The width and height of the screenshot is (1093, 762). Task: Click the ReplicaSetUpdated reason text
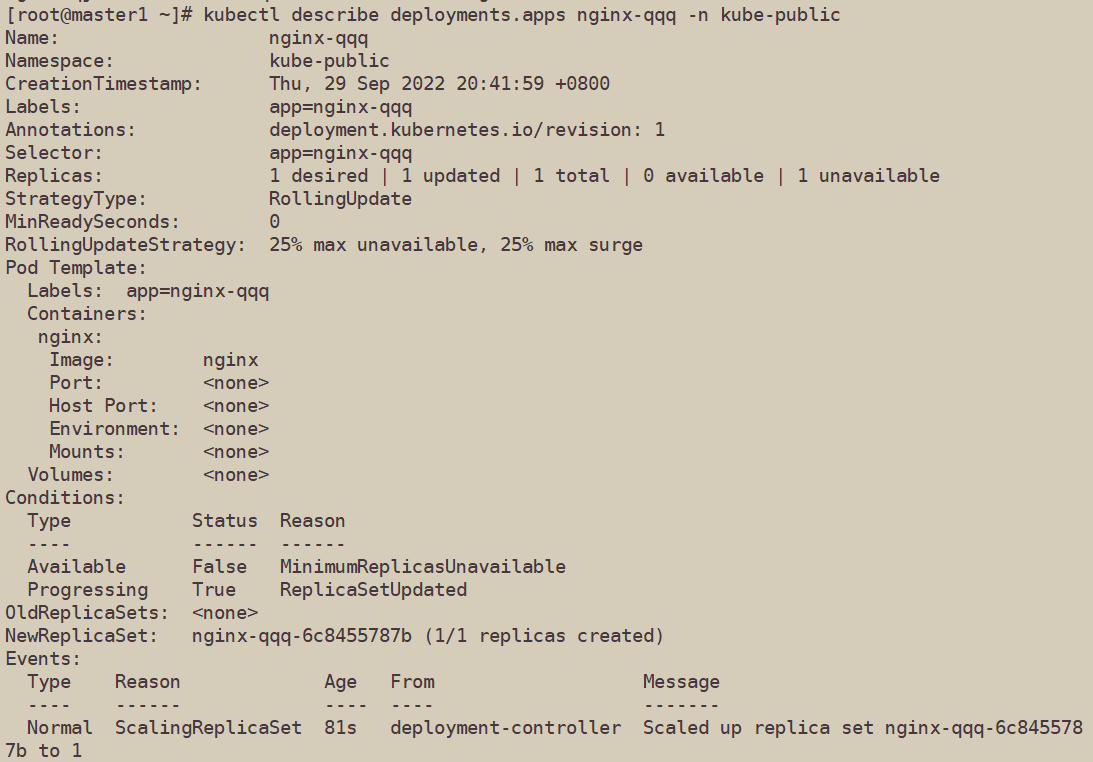[373, 590]
